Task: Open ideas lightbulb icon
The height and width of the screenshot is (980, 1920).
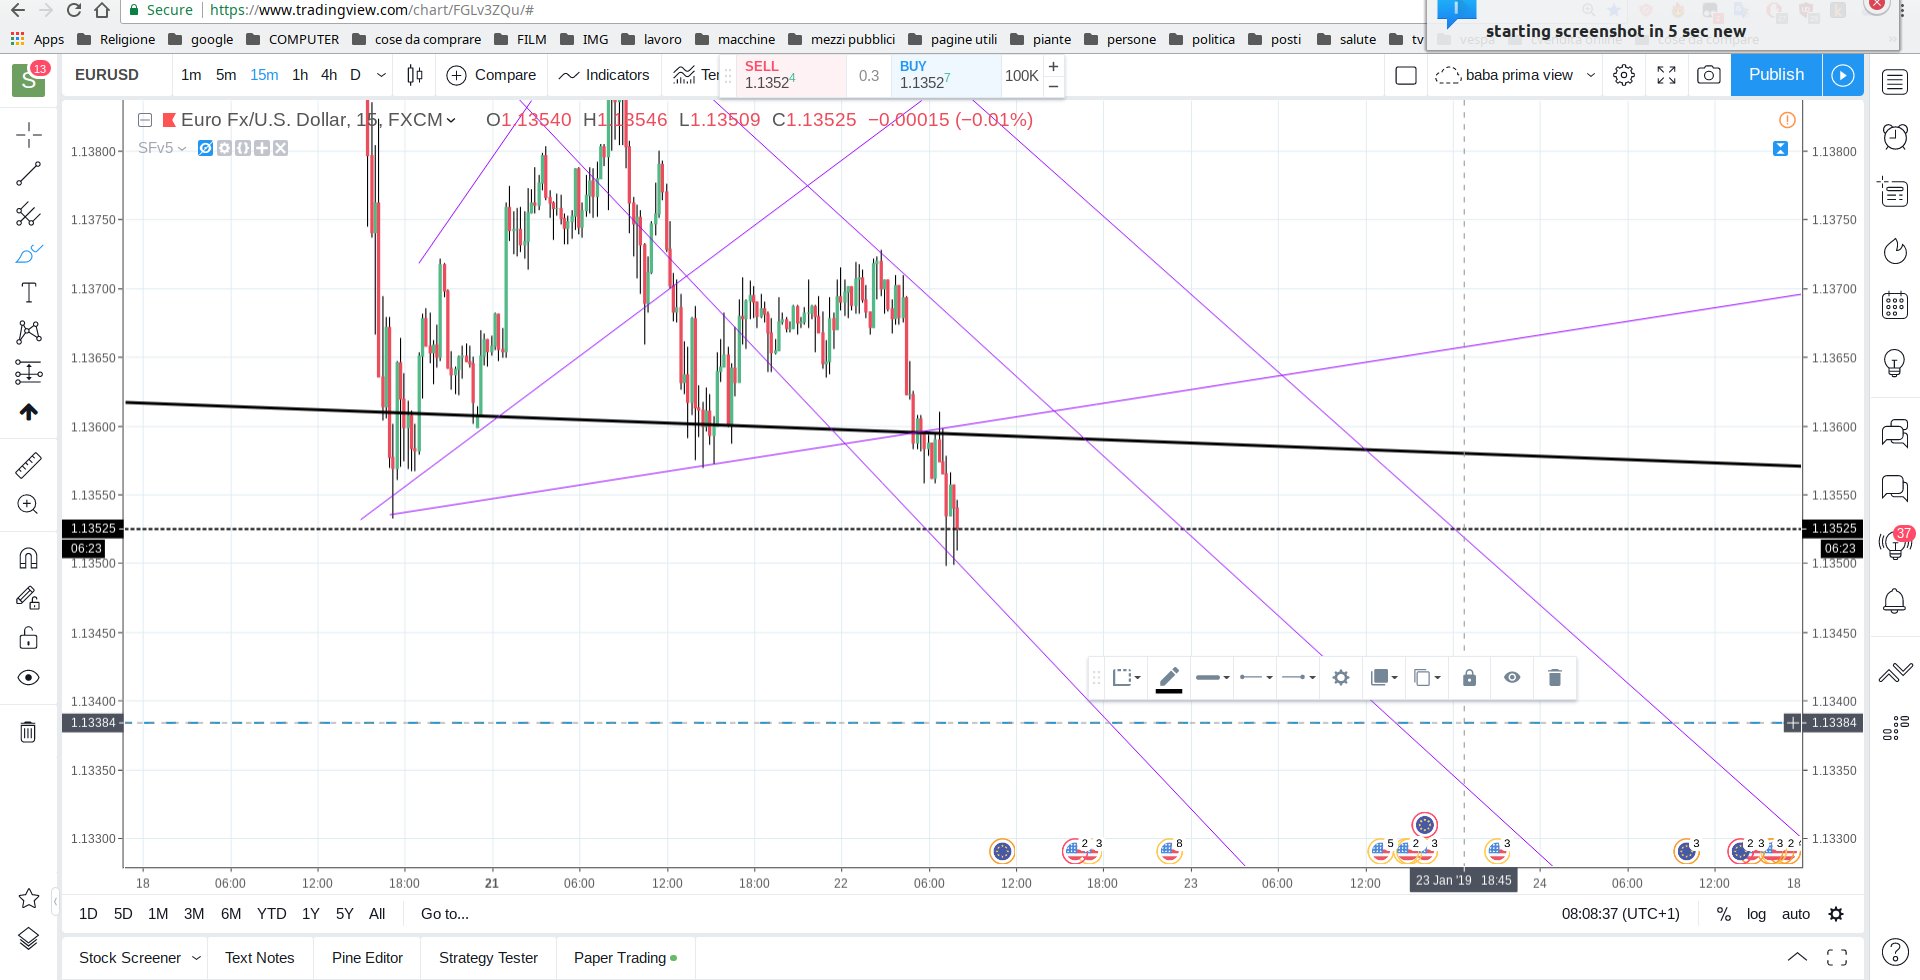Action: 1895,362
